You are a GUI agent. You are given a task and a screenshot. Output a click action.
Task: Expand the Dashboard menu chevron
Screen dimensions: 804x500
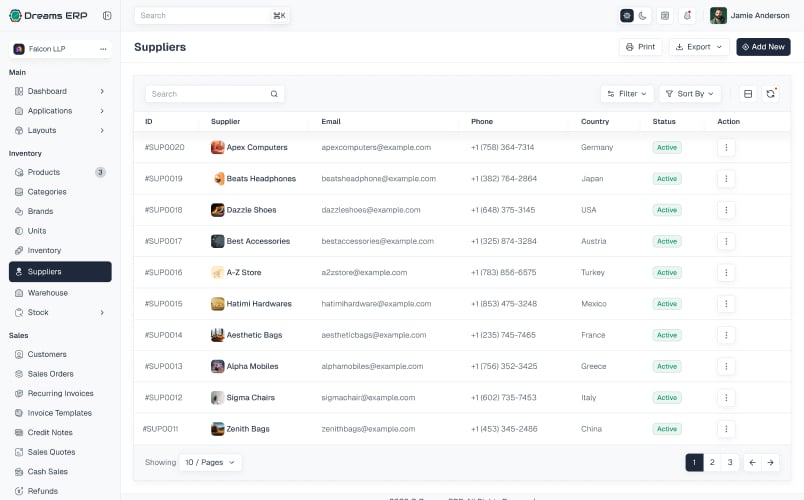(x=102, y=91)
